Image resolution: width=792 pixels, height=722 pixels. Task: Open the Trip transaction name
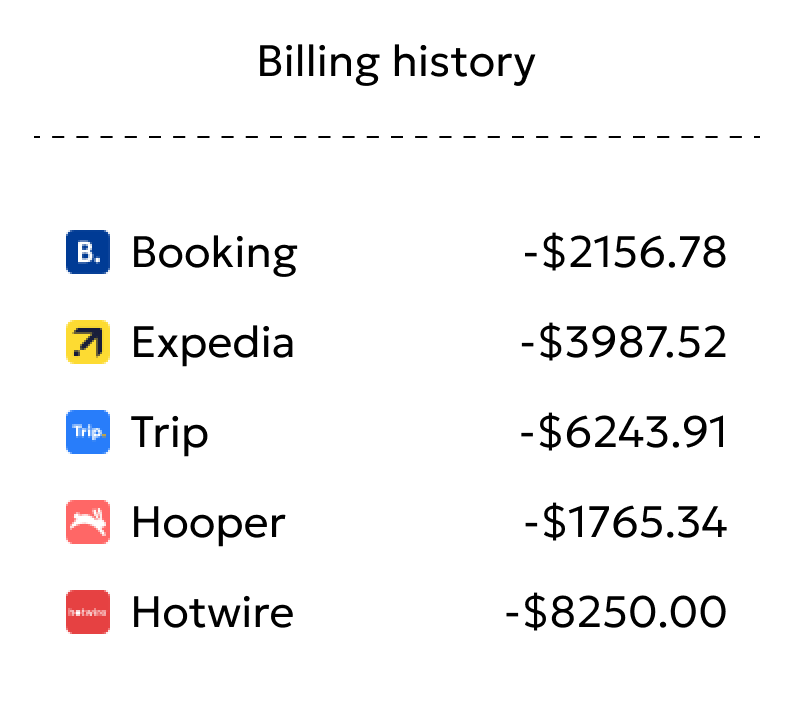point(169,434)
